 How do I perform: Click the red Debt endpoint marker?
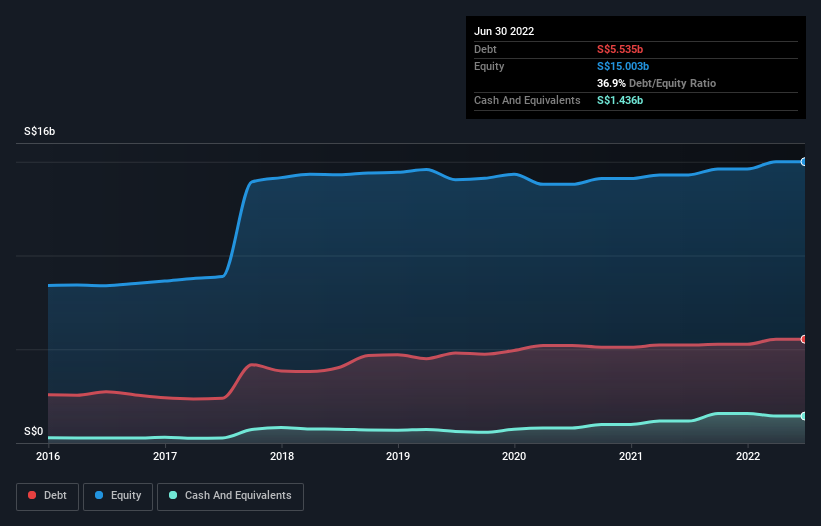pos(804,339)
